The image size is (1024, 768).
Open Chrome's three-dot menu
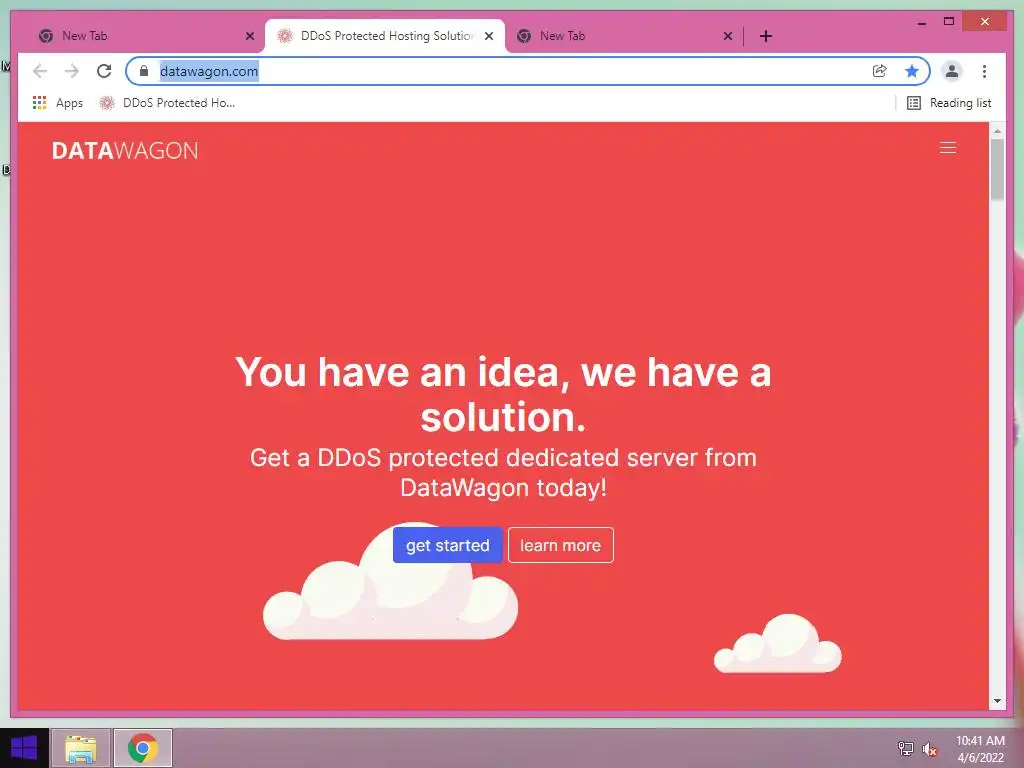[984, 71]
